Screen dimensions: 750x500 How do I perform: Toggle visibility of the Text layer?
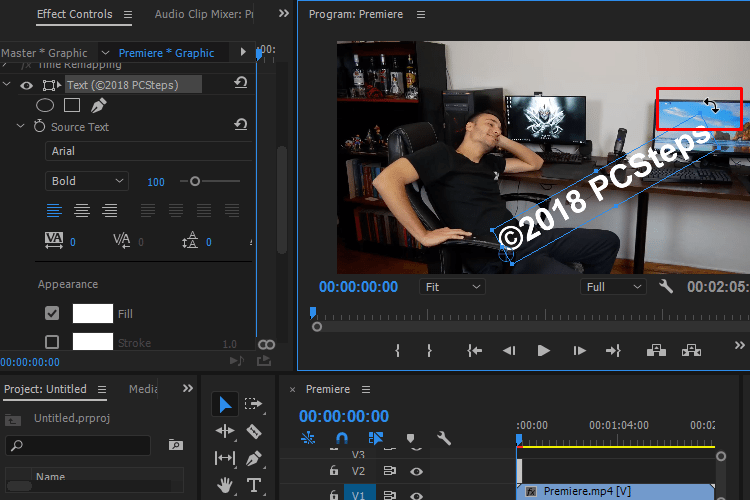(26, 86)
